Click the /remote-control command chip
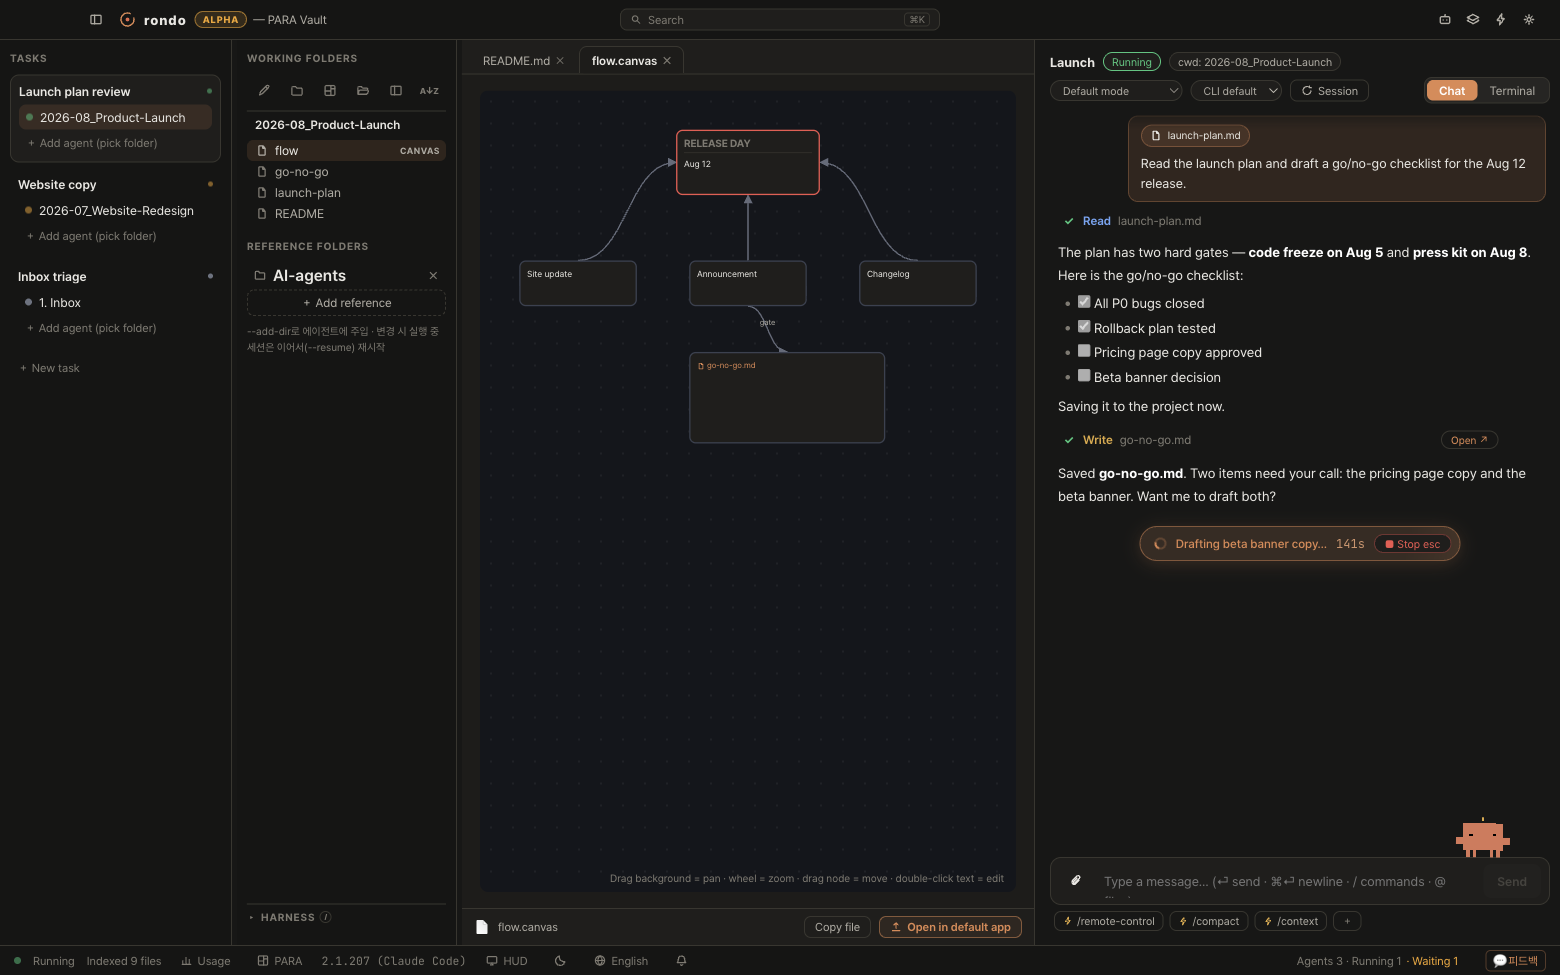Screen dimensions: 1560x975 (x=1108, y=921)
